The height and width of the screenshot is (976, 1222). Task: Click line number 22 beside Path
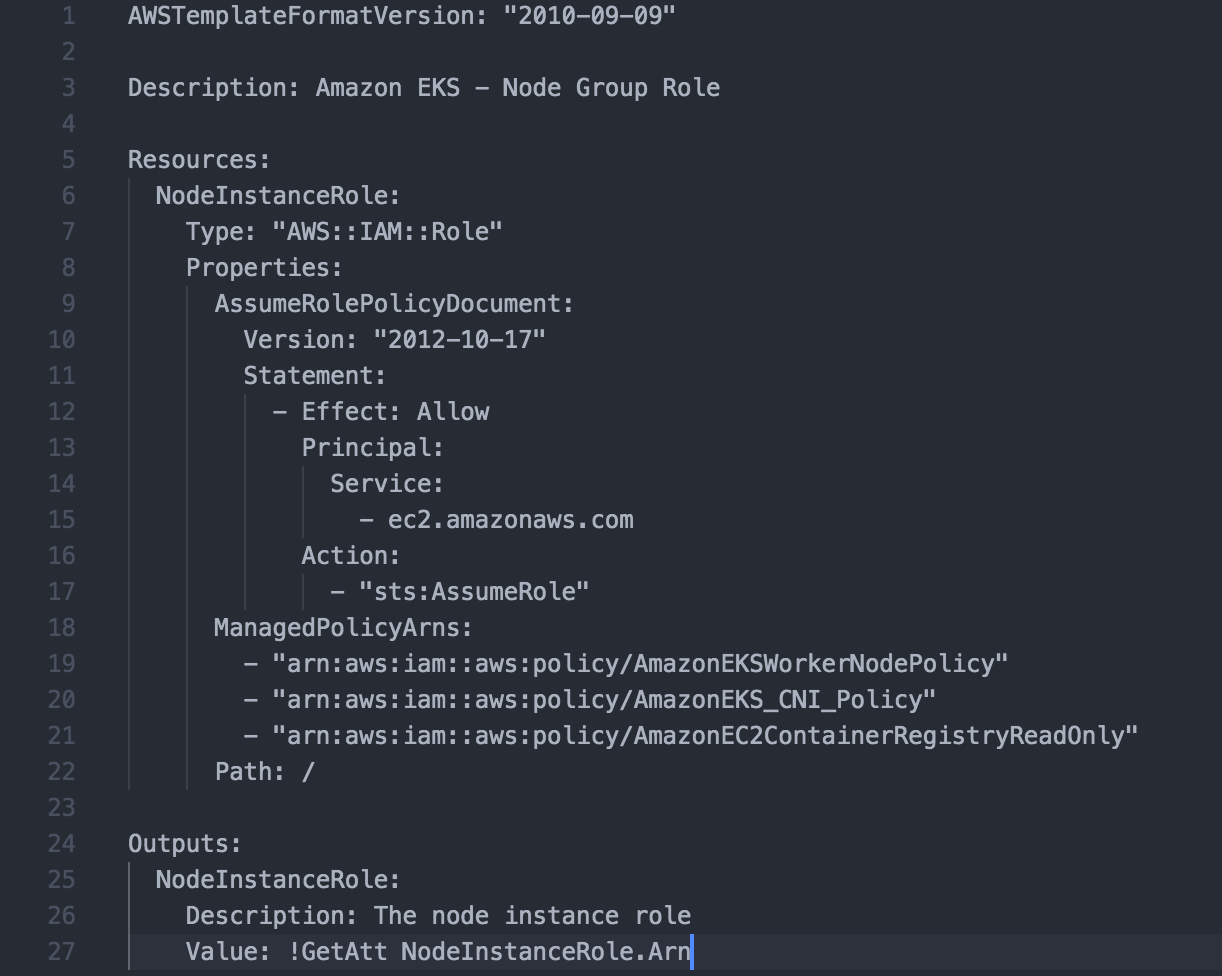62,772
